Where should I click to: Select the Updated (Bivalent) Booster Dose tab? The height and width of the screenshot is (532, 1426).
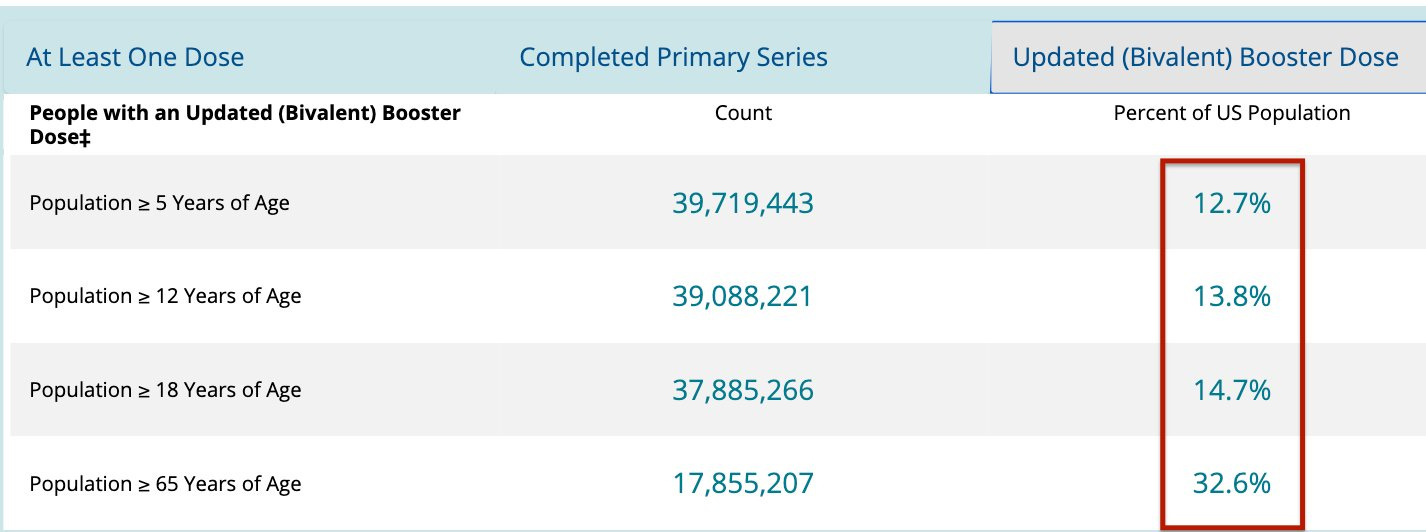pyautogui.click(x=1205, y=57)
